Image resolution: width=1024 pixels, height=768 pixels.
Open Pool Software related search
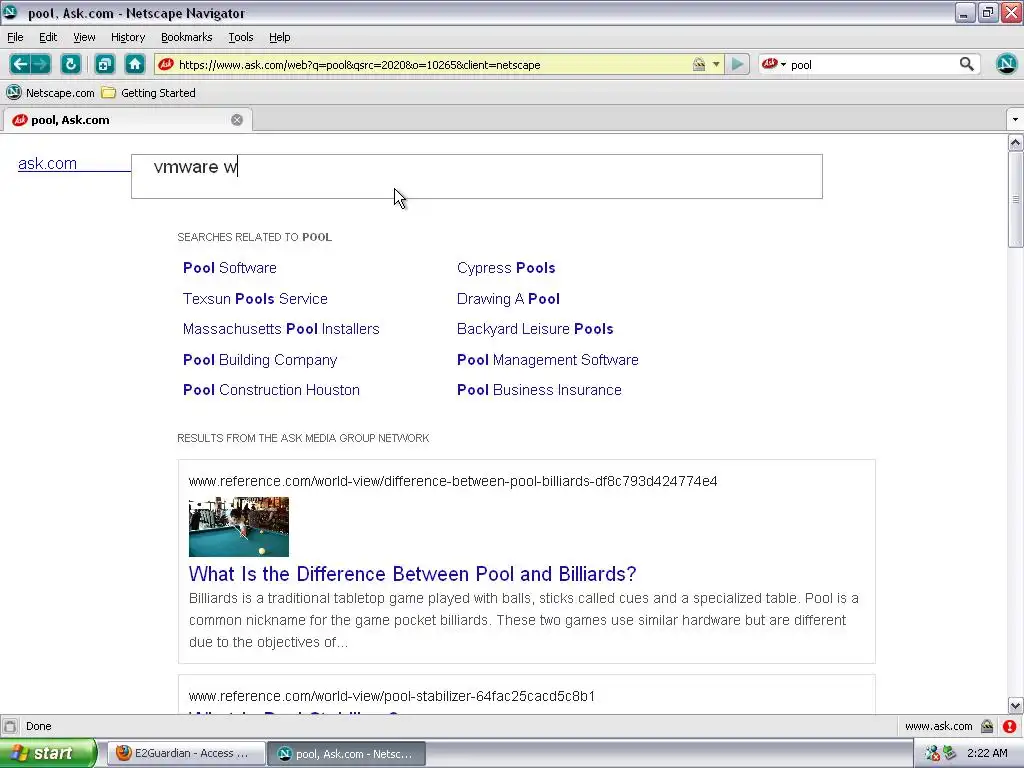(x=229, y=268)
